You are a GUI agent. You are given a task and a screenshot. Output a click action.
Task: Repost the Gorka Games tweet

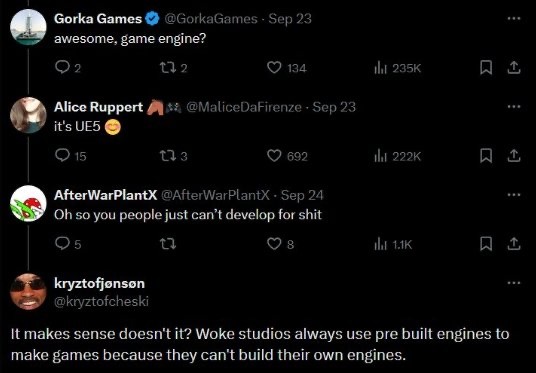pyautogui.click(x=174, y=68)
